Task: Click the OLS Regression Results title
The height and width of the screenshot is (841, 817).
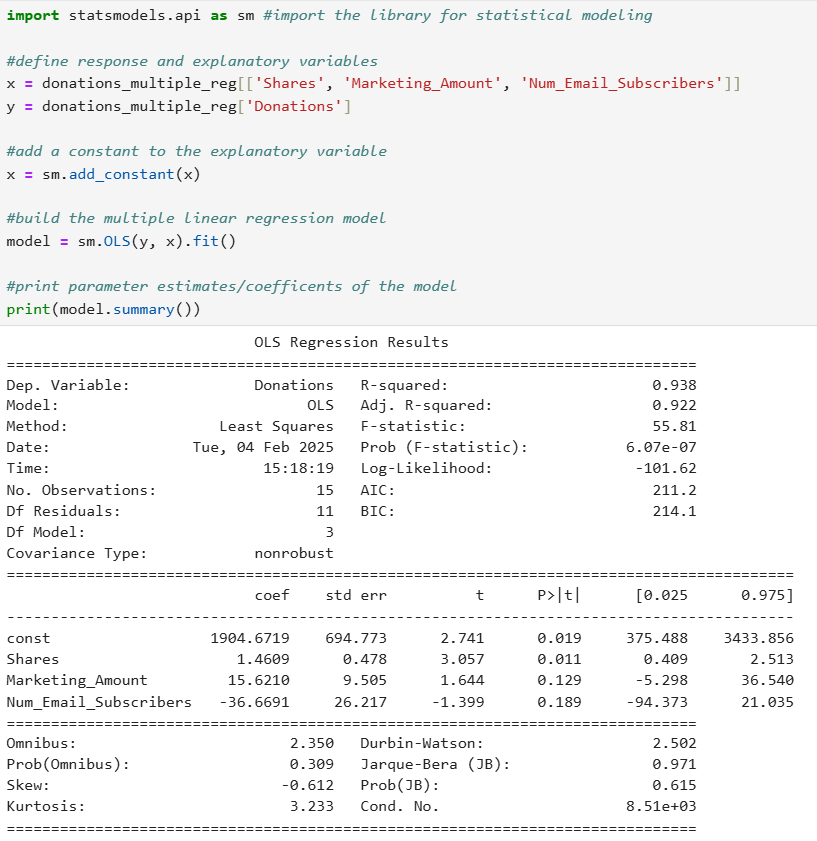Action: (x=351, y=342)
